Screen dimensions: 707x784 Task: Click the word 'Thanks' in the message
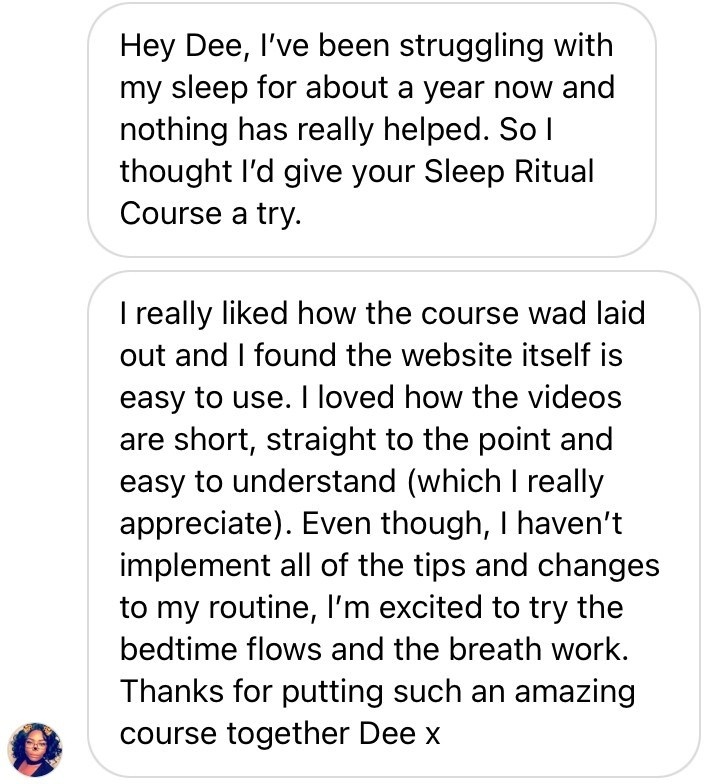(x=172, y=692)
